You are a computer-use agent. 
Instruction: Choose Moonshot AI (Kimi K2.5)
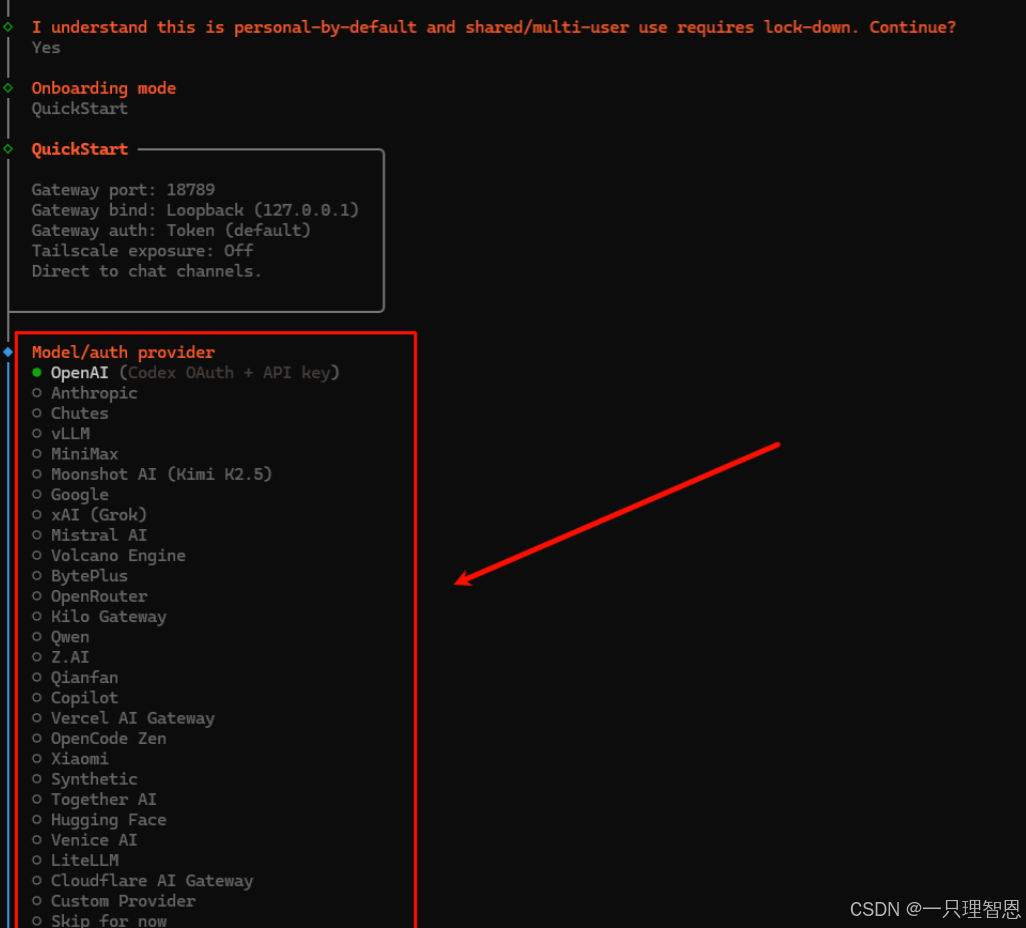tap(152, 474)
